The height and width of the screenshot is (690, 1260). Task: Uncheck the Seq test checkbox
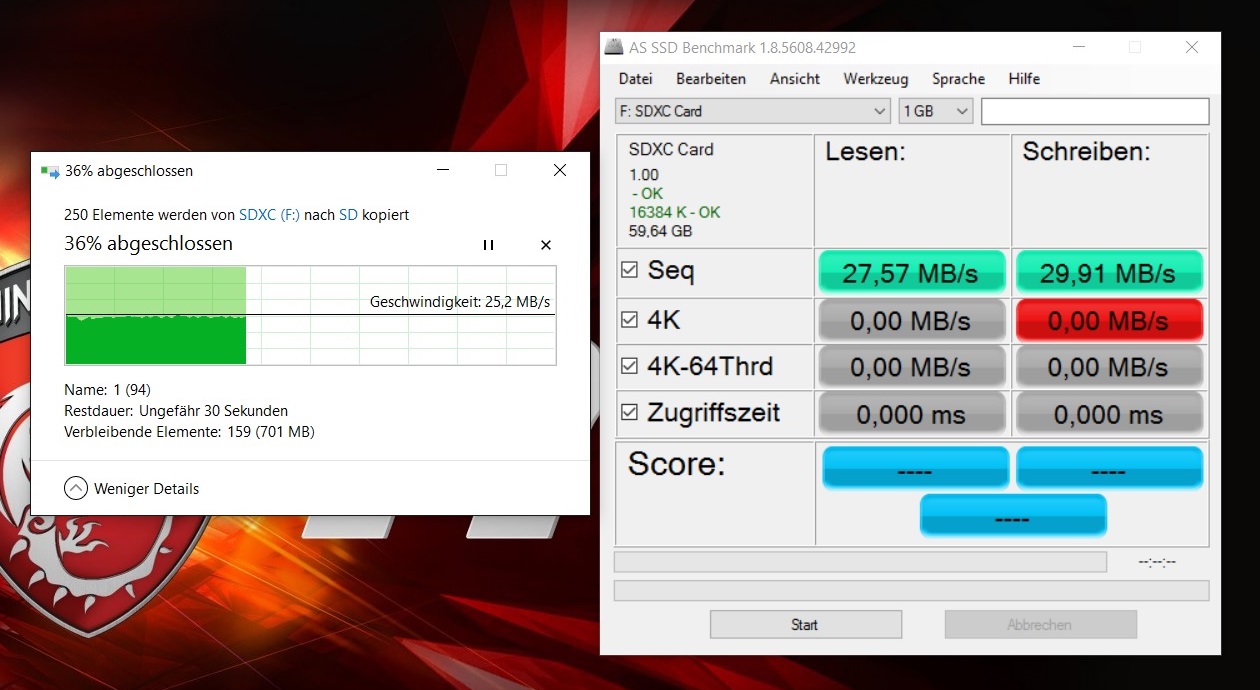tap(629, 270)
